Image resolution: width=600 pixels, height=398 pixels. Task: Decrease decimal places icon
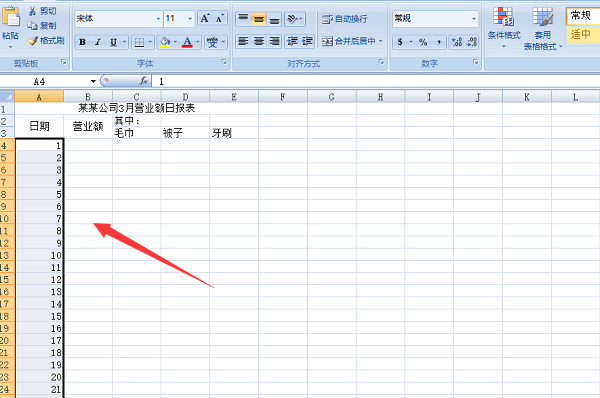(x=471, y=42)
